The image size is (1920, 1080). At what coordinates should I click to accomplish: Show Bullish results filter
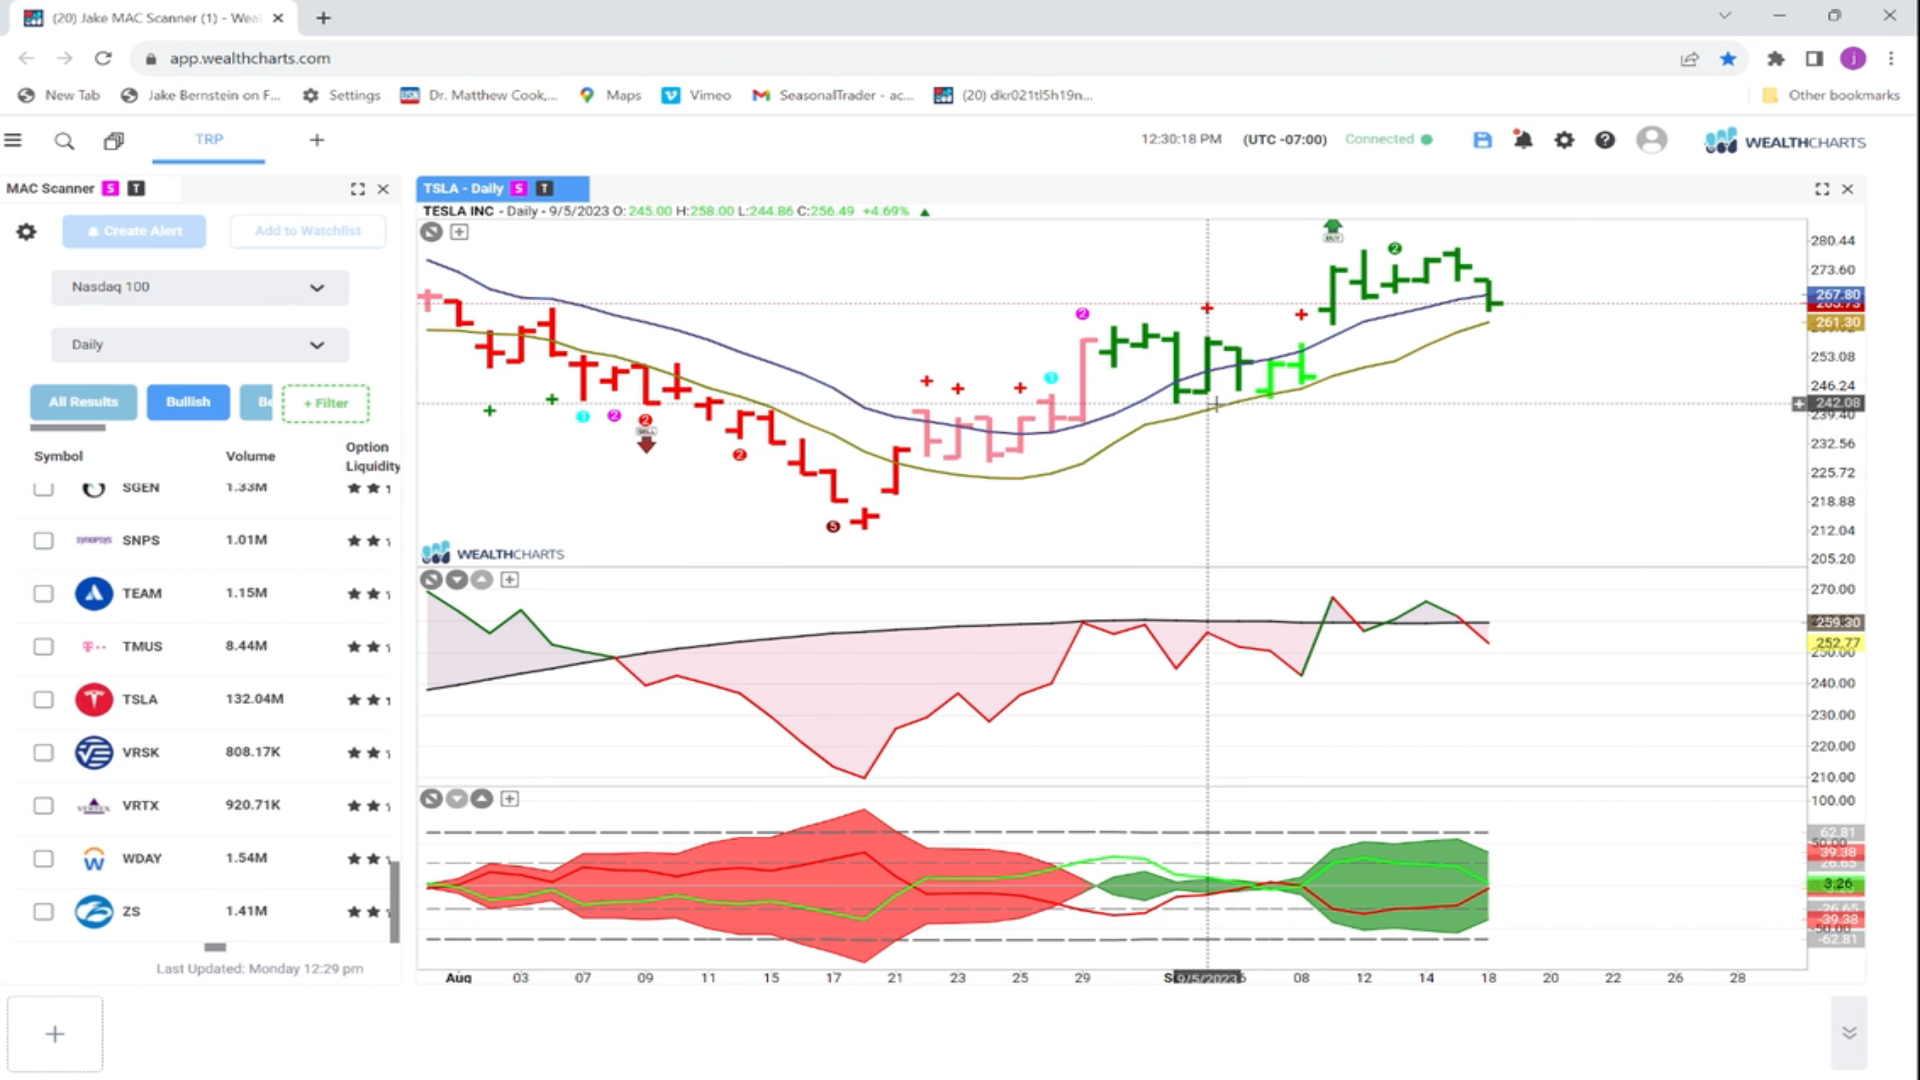click(x=188, y=402)
